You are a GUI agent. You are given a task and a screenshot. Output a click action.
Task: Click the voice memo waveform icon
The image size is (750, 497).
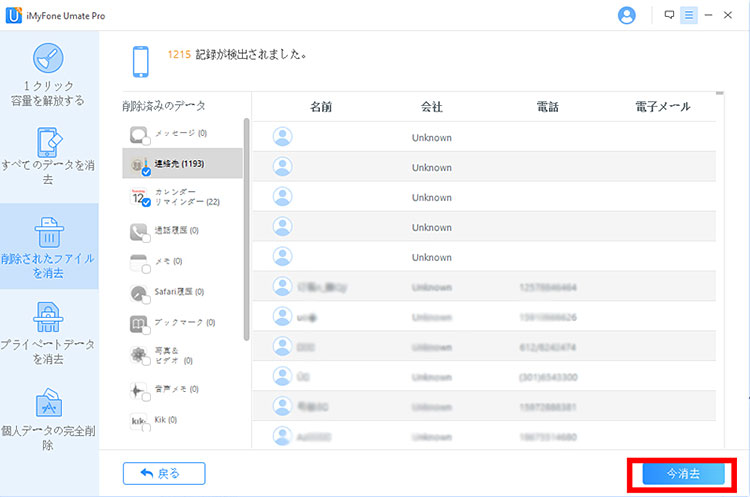click(138, 390)
